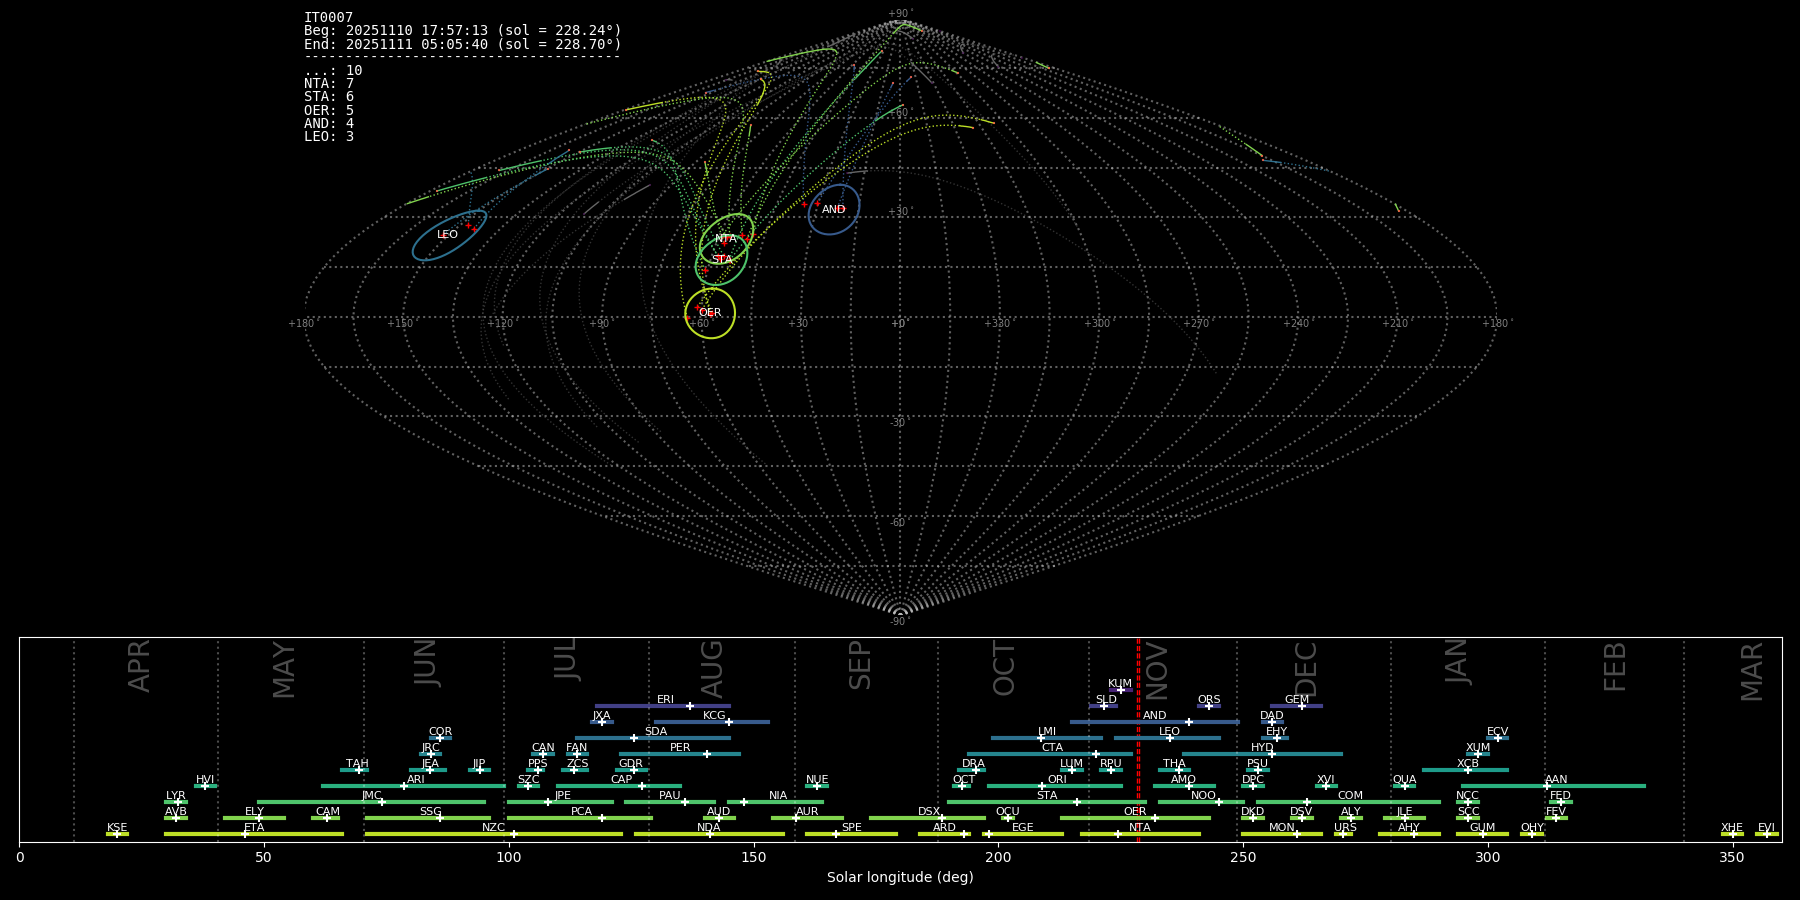Select the STA radiant label on sky map
Image resolution: width=1800 pixels, height=900 pixels.
point(722,260)
